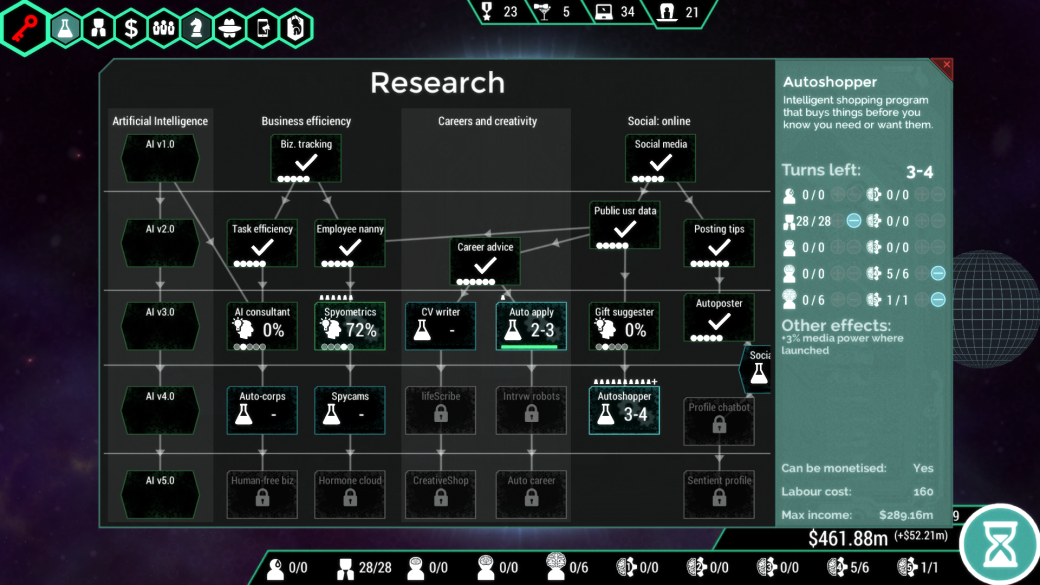The image size is (1040, 585).
Task: Choose the Auto-corps research node
Action: [262, 411]
